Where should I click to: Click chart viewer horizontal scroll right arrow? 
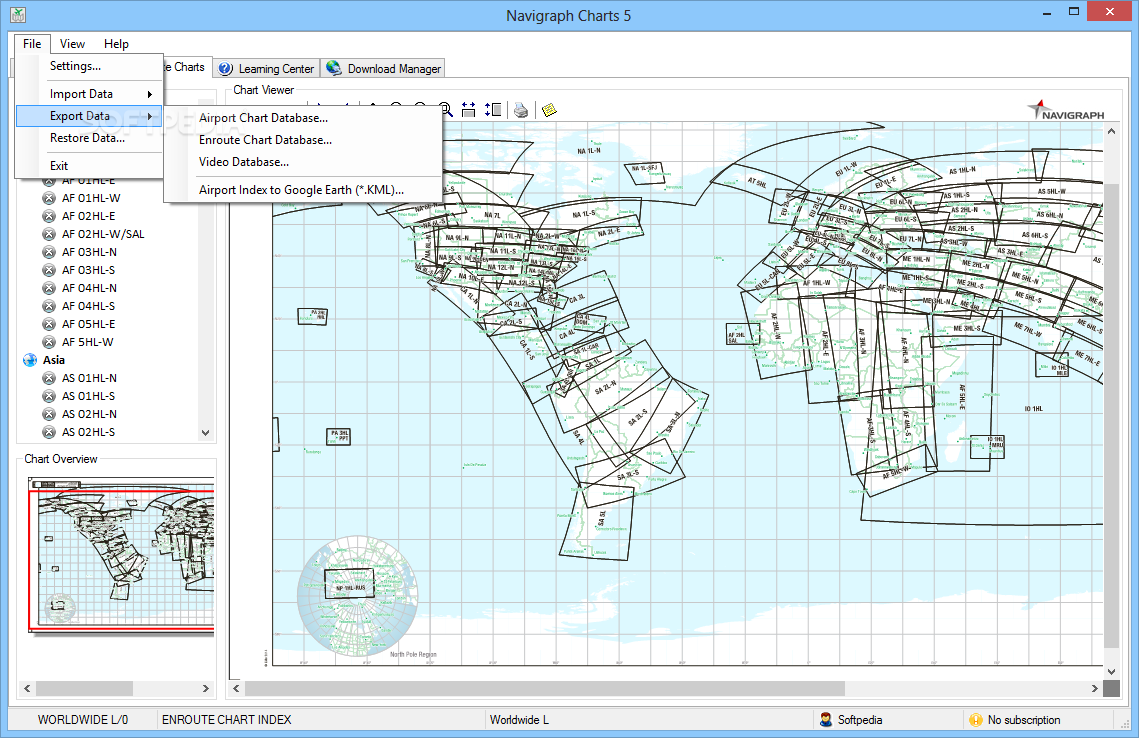point(1095,688)
